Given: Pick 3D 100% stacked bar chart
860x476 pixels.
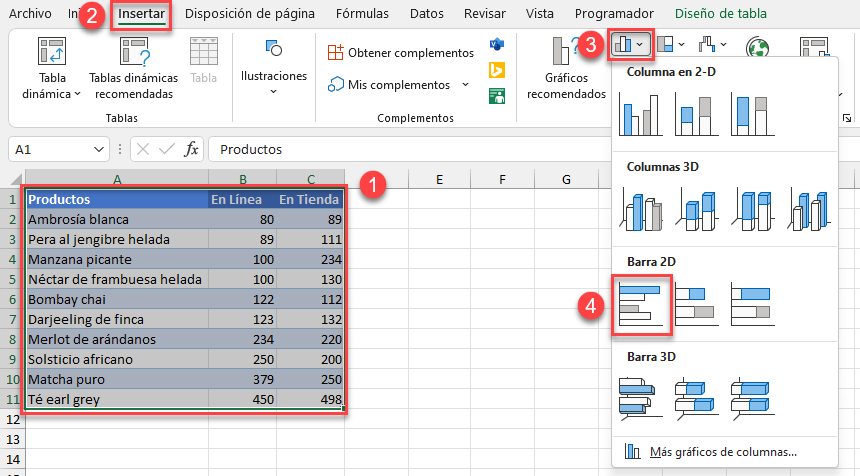Looking at the screenshot, I should coord(752,399).
